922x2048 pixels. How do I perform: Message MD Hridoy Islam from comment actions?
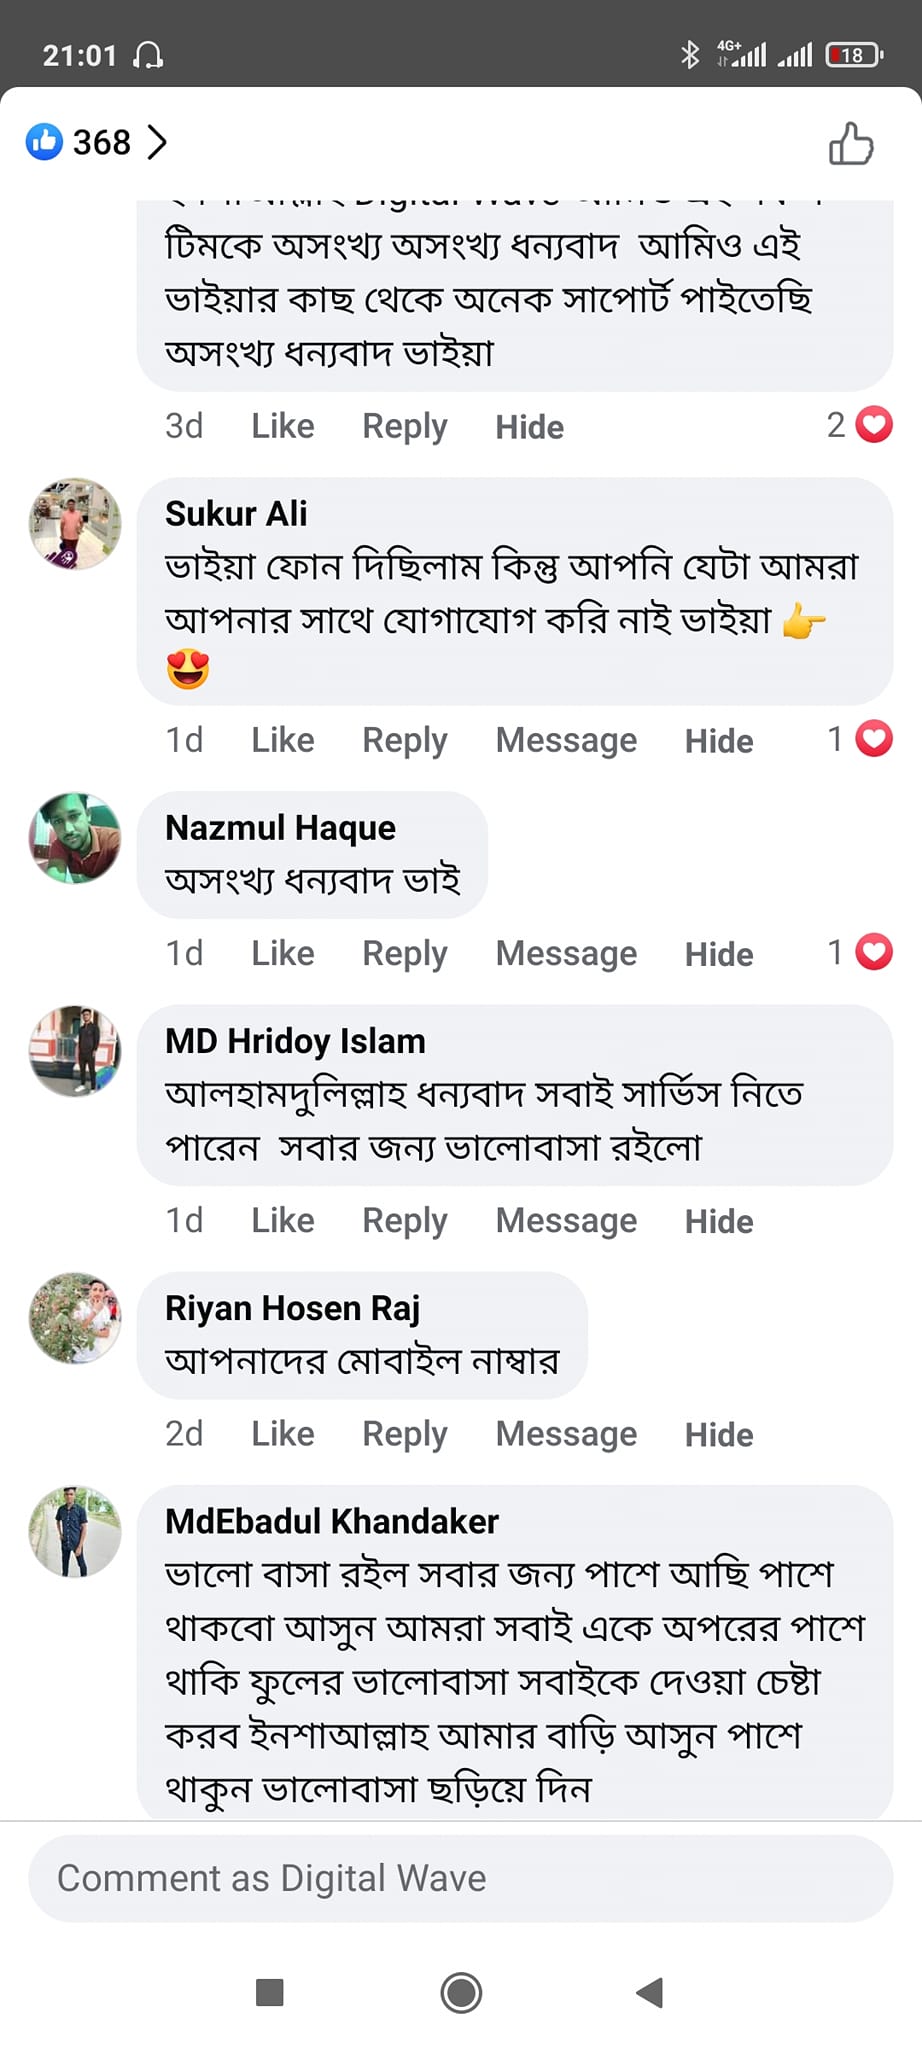[x=566, y=1221]
